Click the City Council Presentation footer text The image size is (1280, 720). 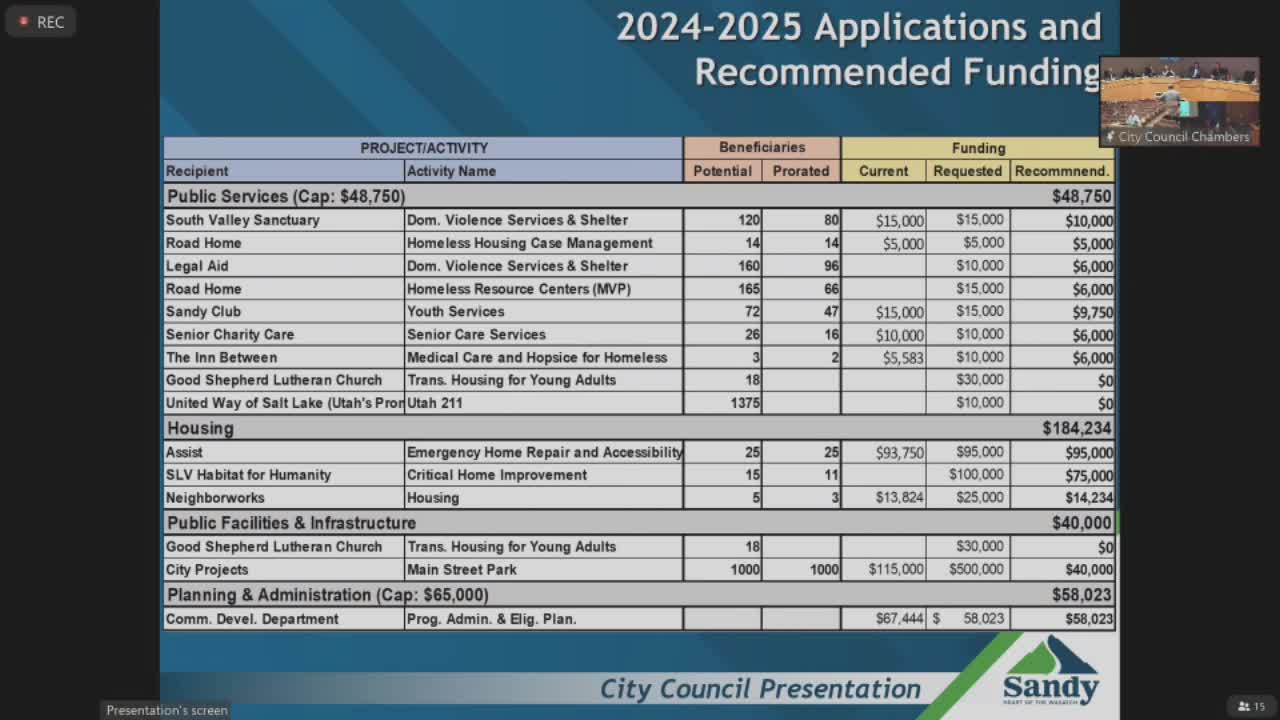tap(759, 688)
